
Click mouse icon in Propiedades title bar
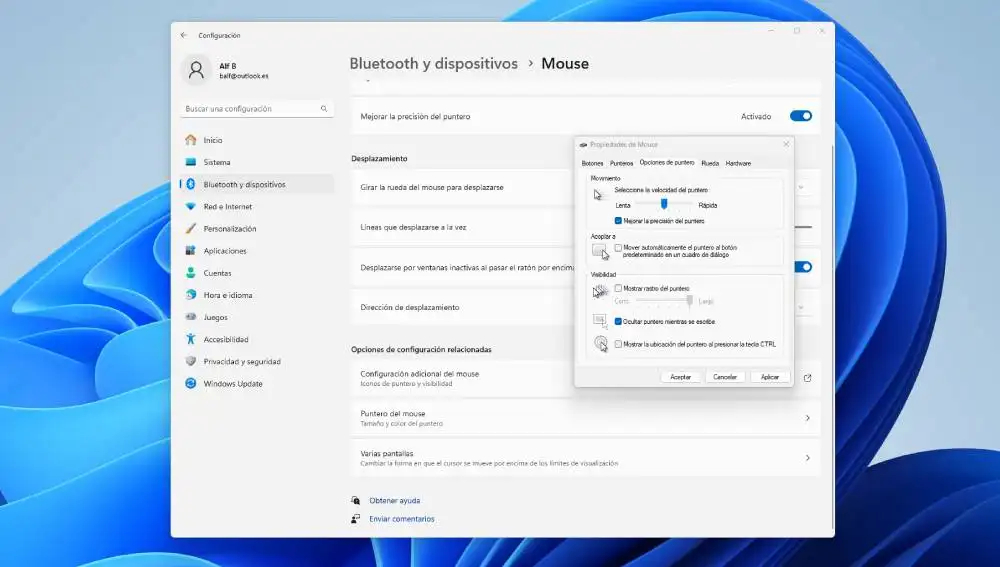[x=583, y=145]
